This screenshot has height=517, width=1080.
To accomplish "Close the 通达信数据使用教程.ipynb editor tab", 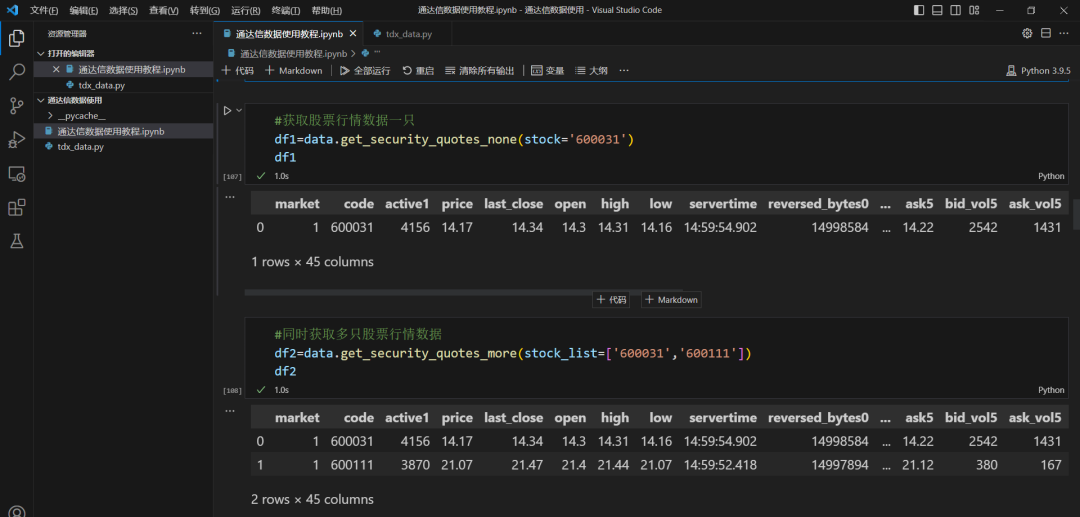I will pyautogui.click(x=352, y=34).
